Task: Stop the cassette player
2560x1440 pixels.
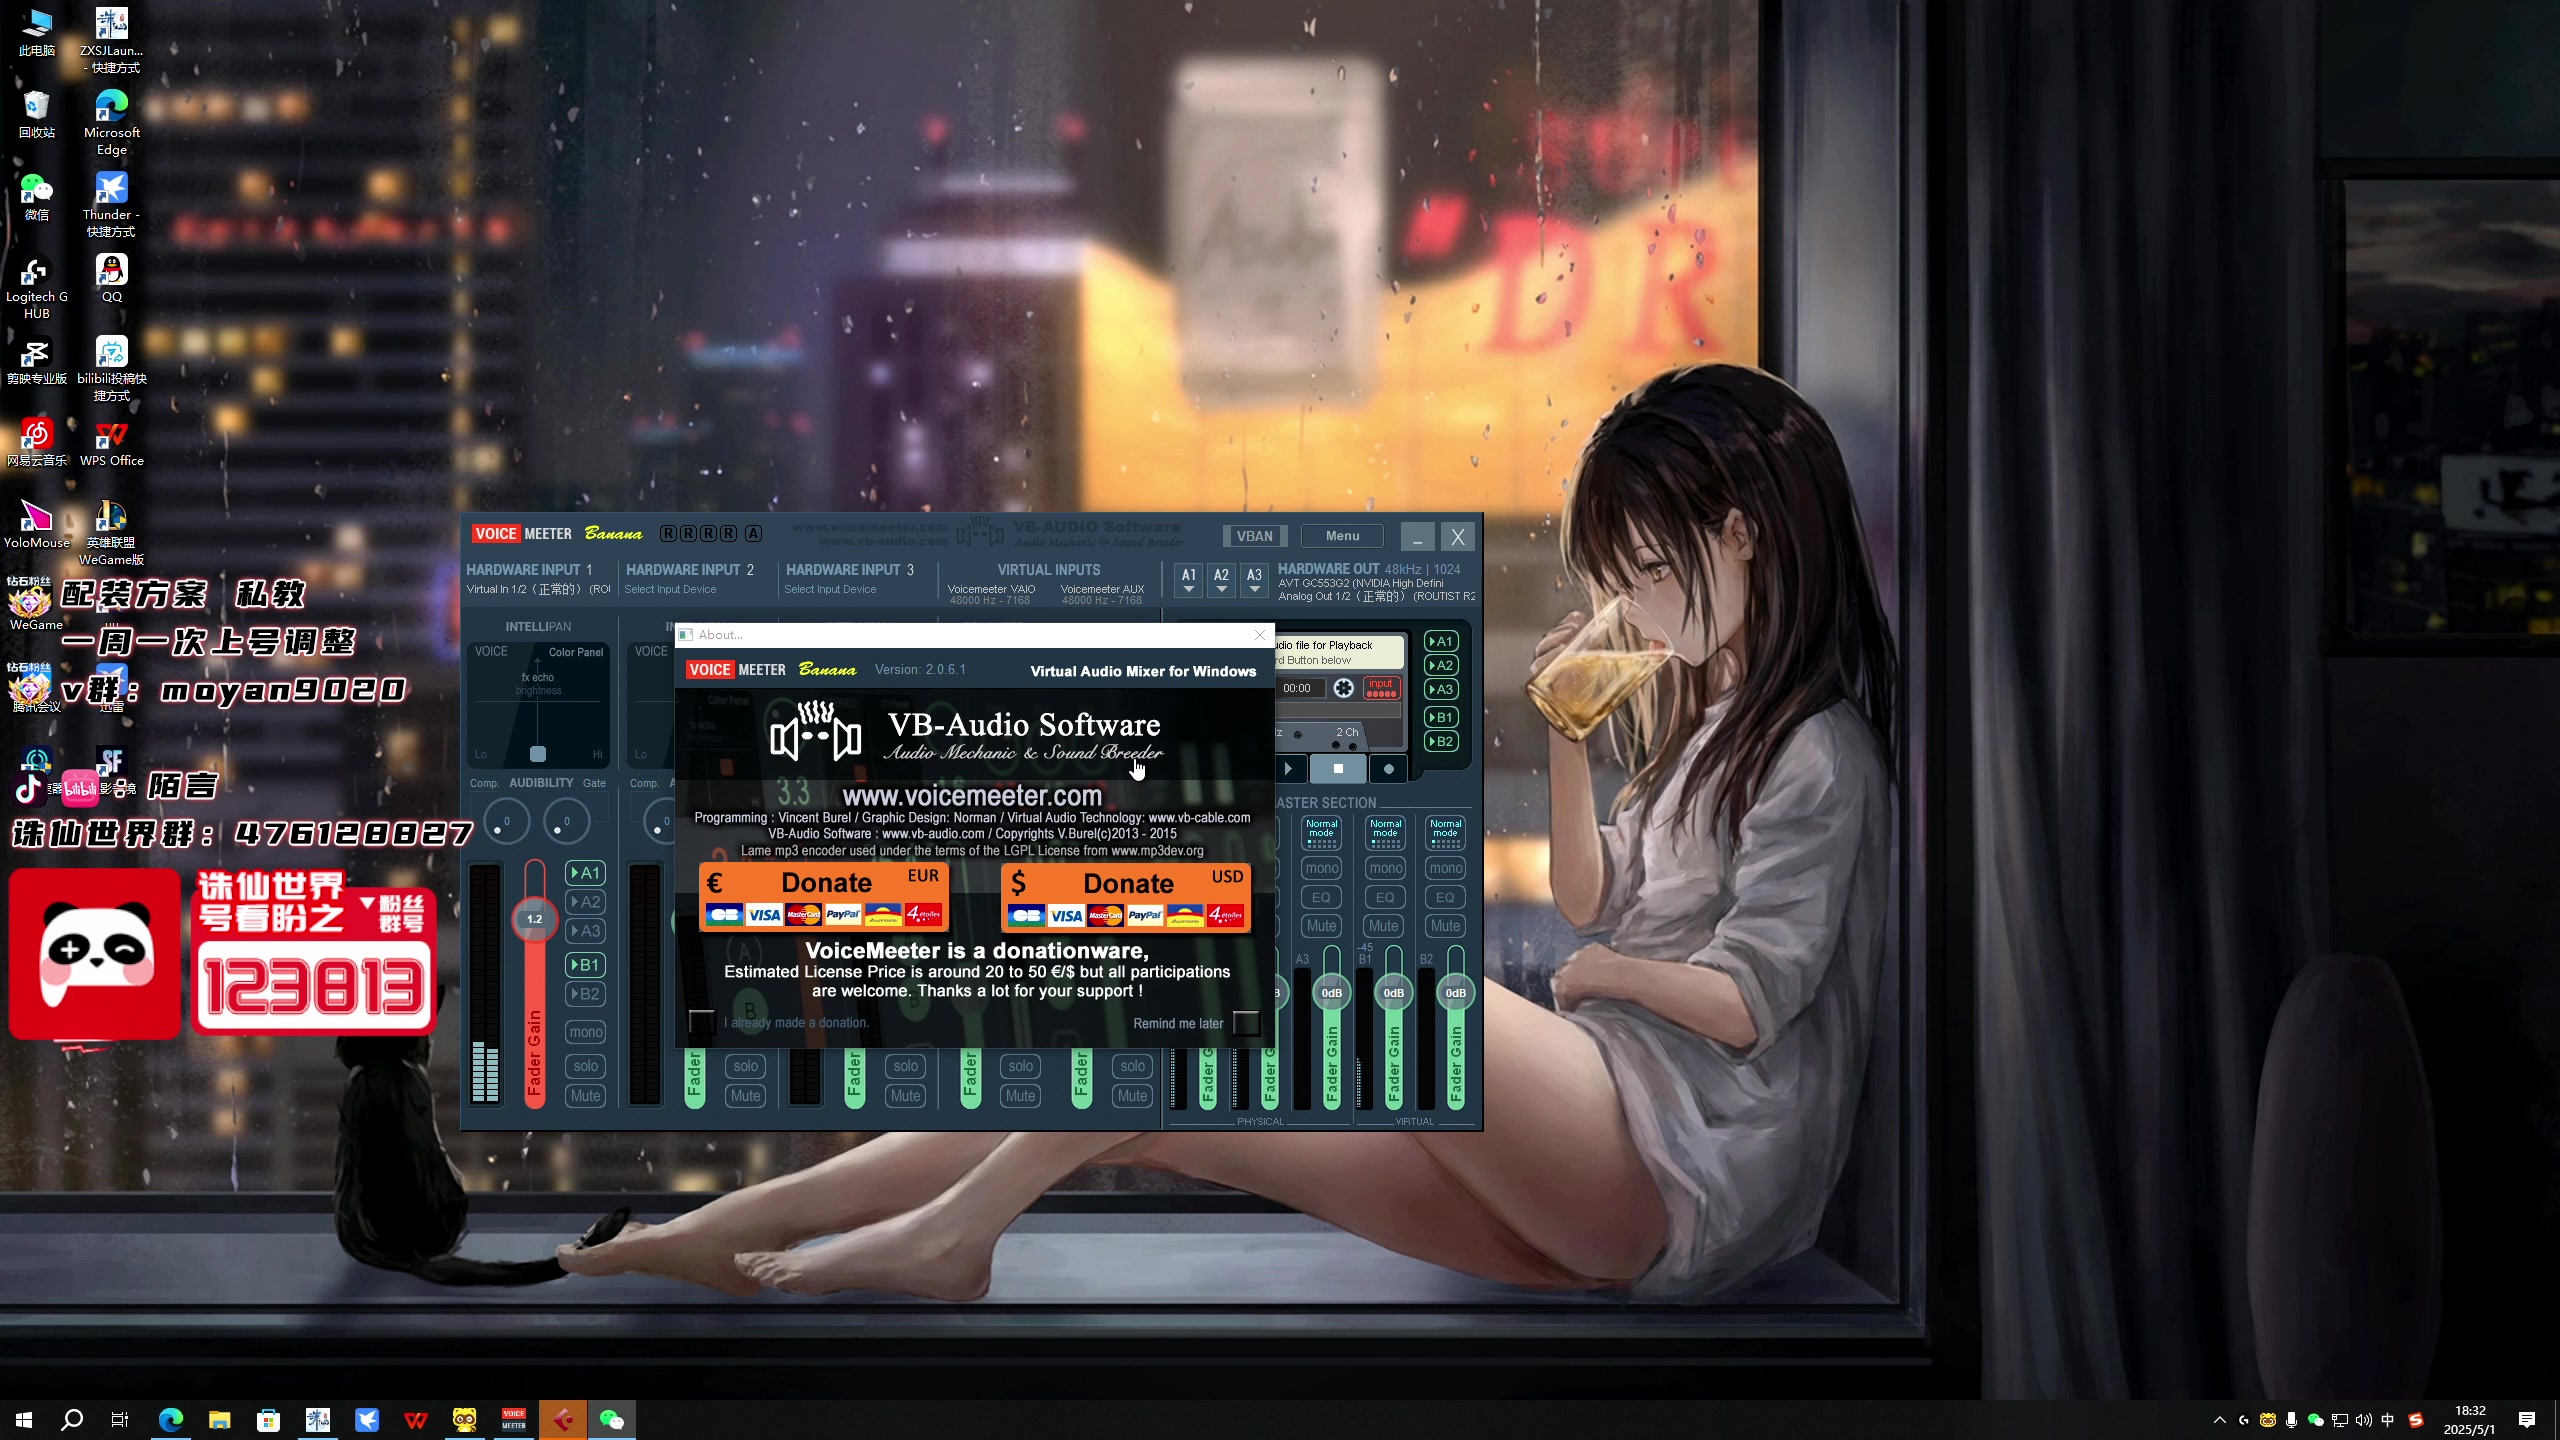Action: (1338, 769)
